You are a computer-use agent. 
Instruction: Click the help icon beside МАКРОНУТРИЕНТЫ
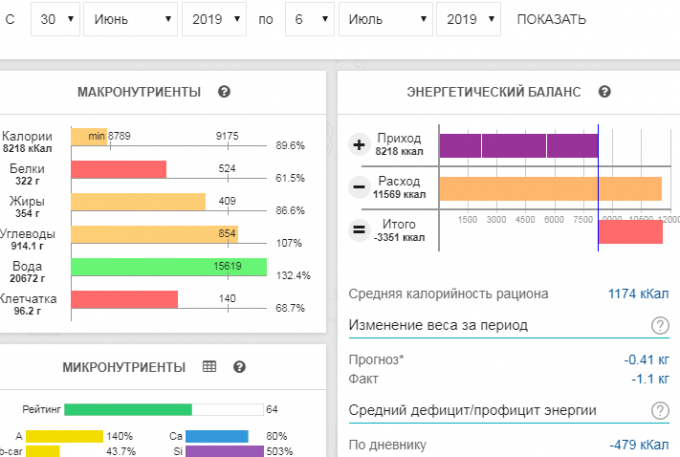(x=224, y=92)
